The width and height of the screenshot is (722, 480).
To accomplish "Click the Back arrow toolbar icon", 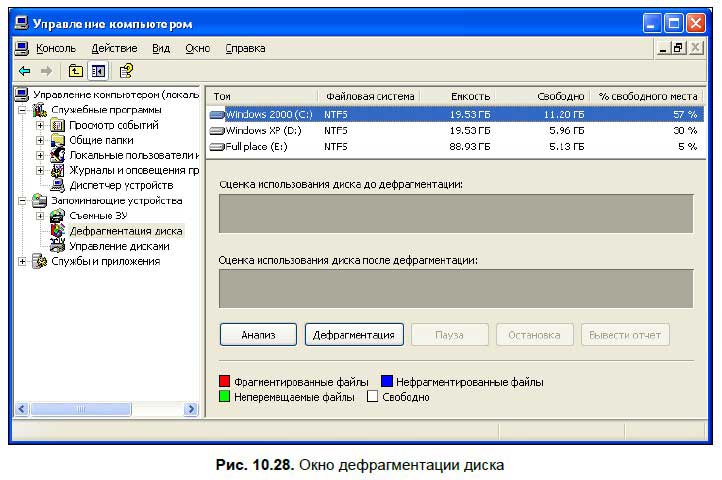I will (x=24, y=71).
